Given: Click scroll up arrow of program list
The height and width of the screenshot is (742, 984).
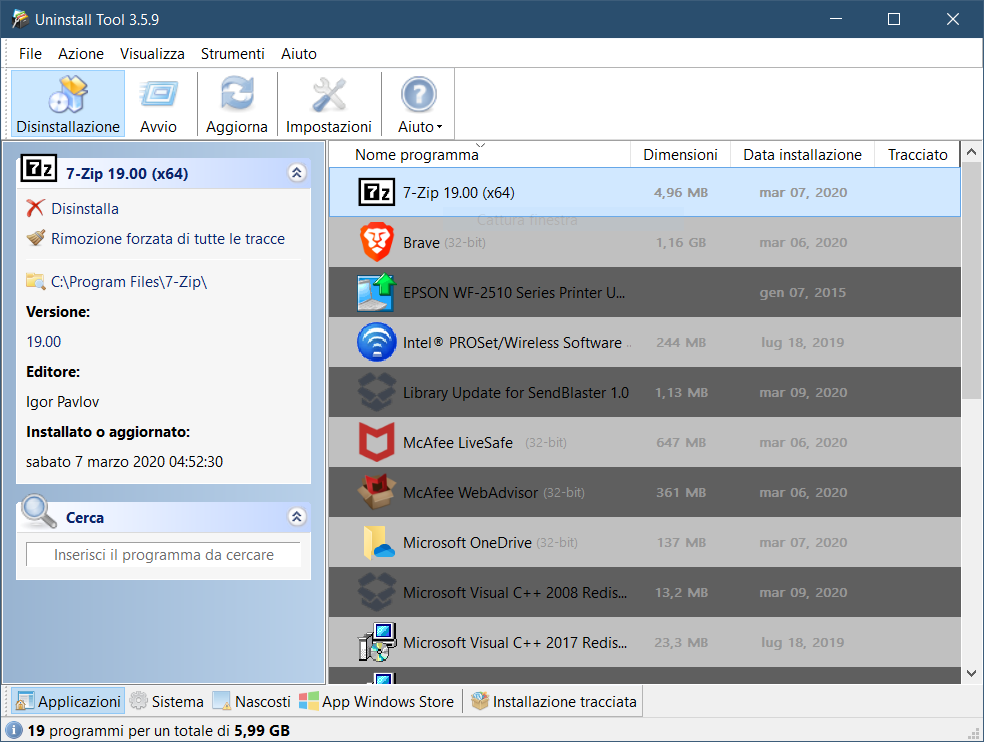Looking at the screenshot, I should click(x=971, y=152).
